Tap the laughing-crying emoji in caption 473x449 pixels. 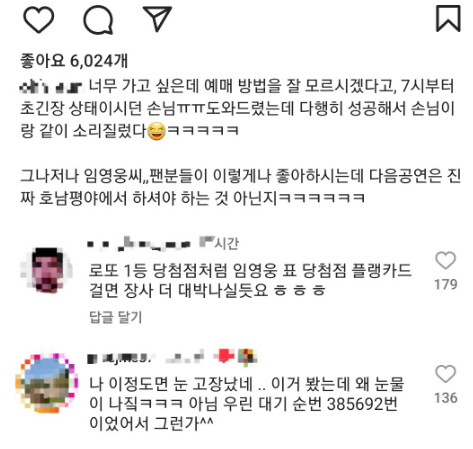pos(156,131)
